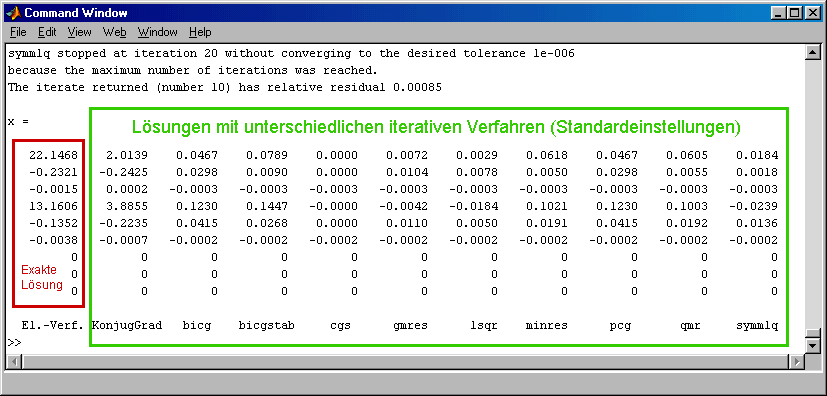Click the horizontal scrollbar track

point(405,362)
